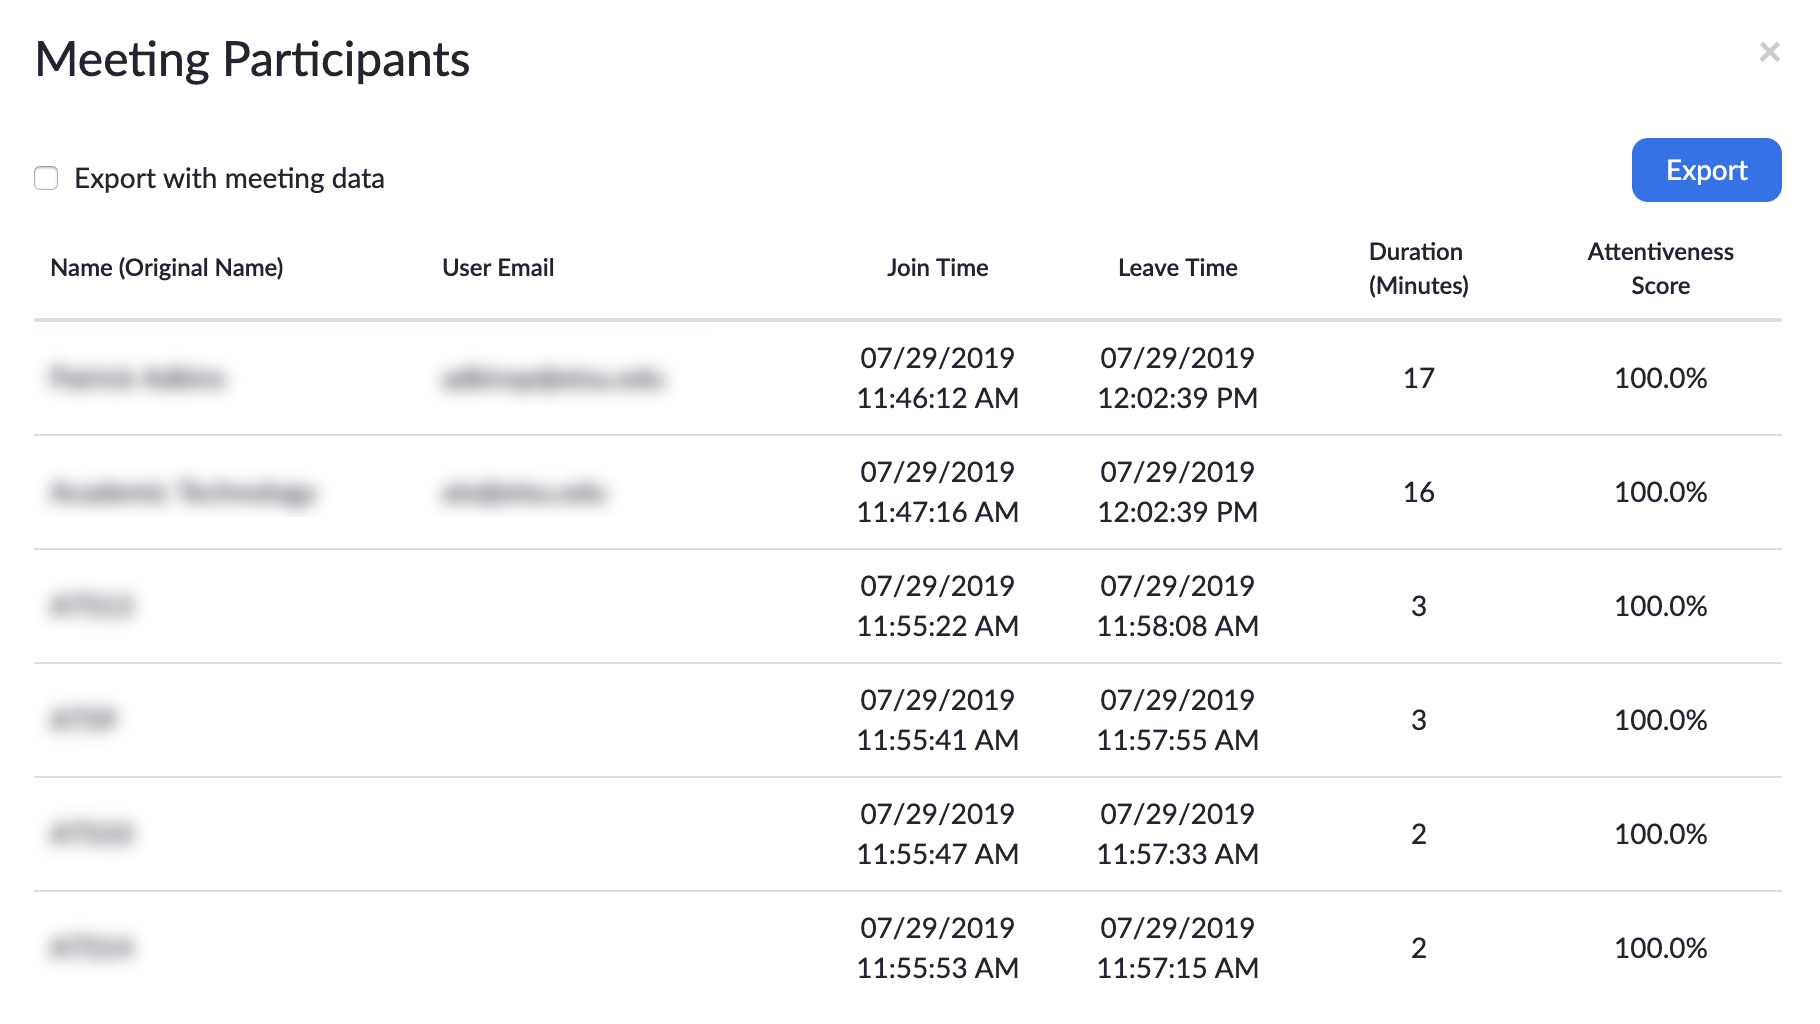1820x1024 pixels.
Task: Select the User Email column header
Action: pyautogui.click(x=498, y=268)
